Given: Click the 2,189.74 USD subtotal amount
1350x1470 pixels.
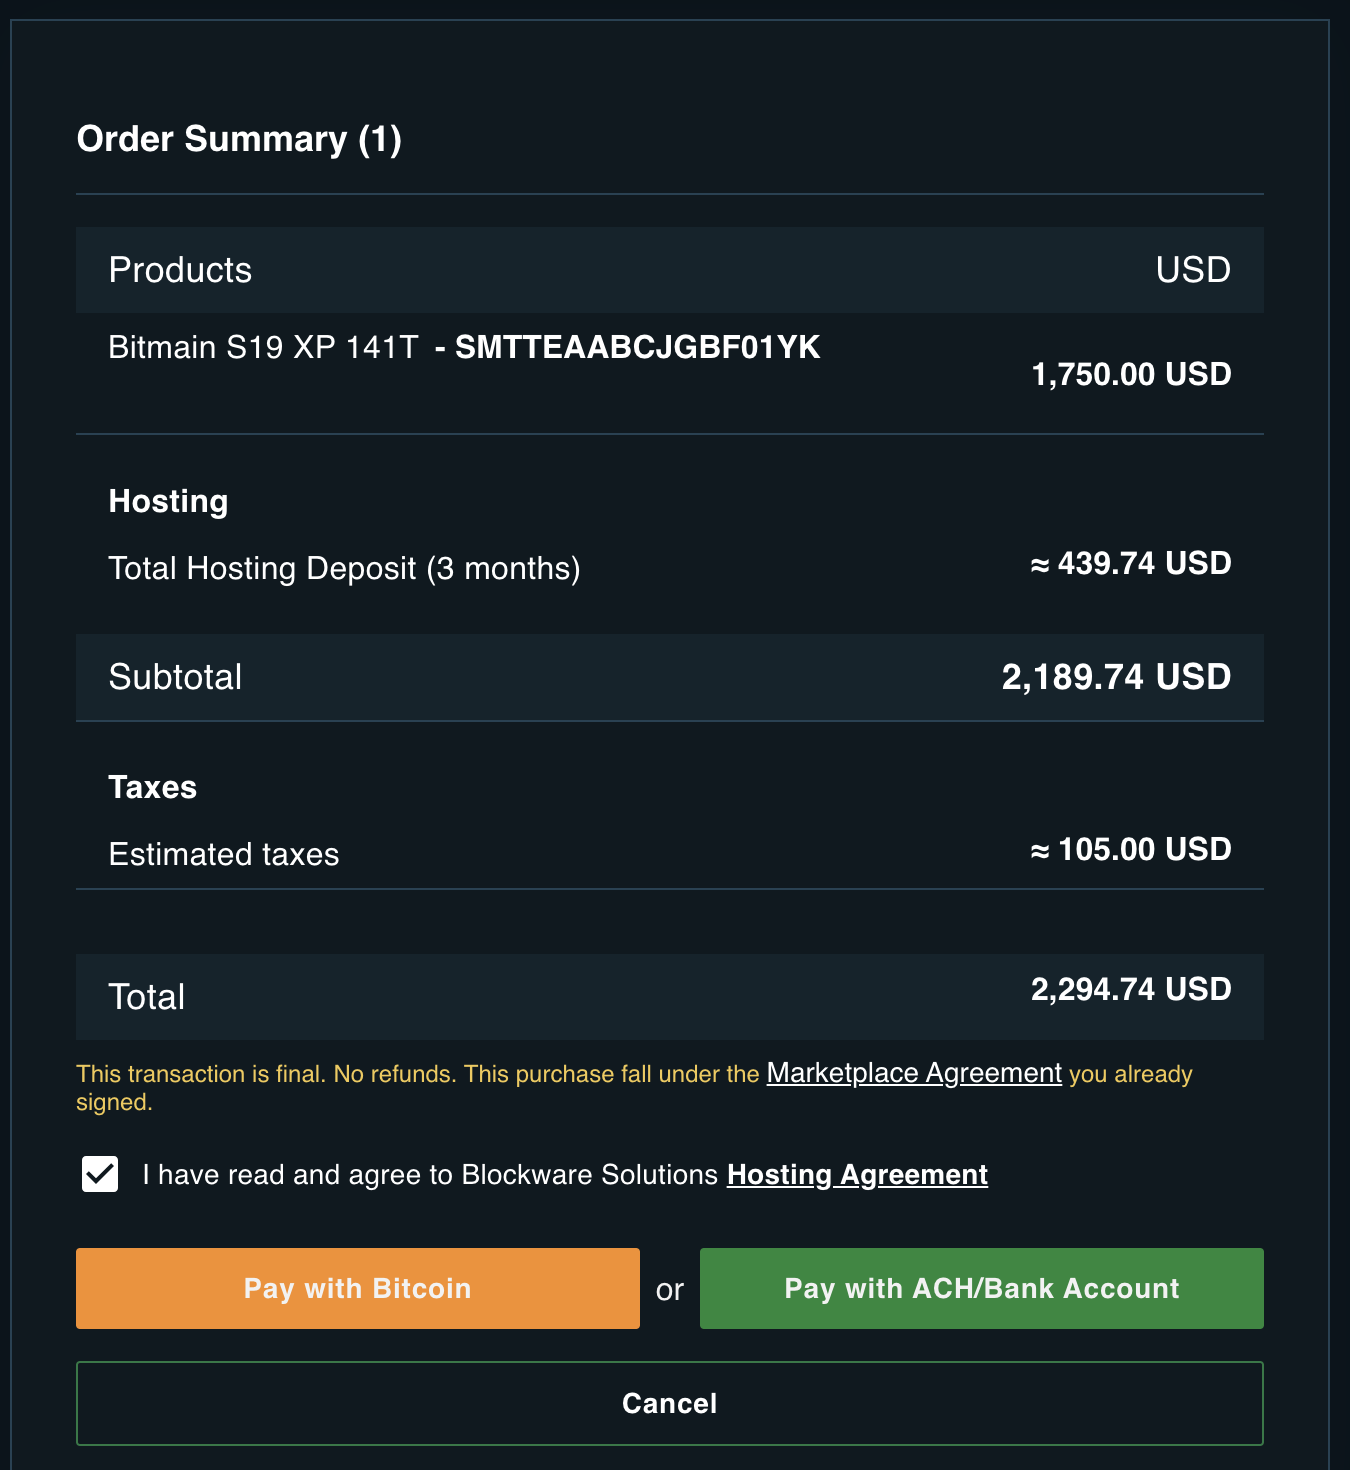Looking at the screenshot, I should tap(1115, 677).
